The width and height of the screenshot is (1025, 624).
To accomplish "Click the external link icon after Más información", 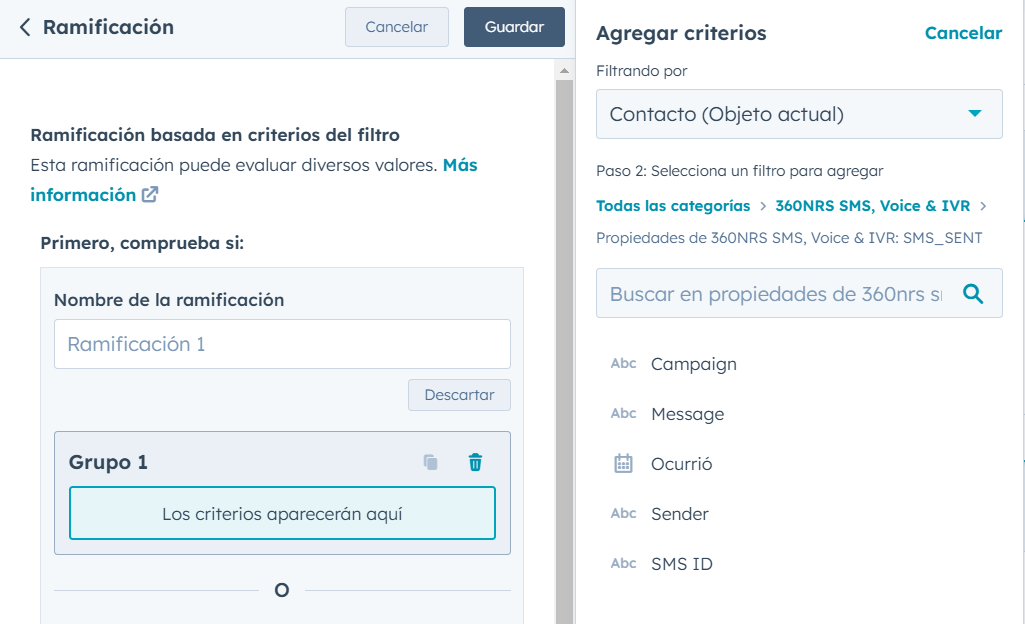I will (x=149, y=195).
